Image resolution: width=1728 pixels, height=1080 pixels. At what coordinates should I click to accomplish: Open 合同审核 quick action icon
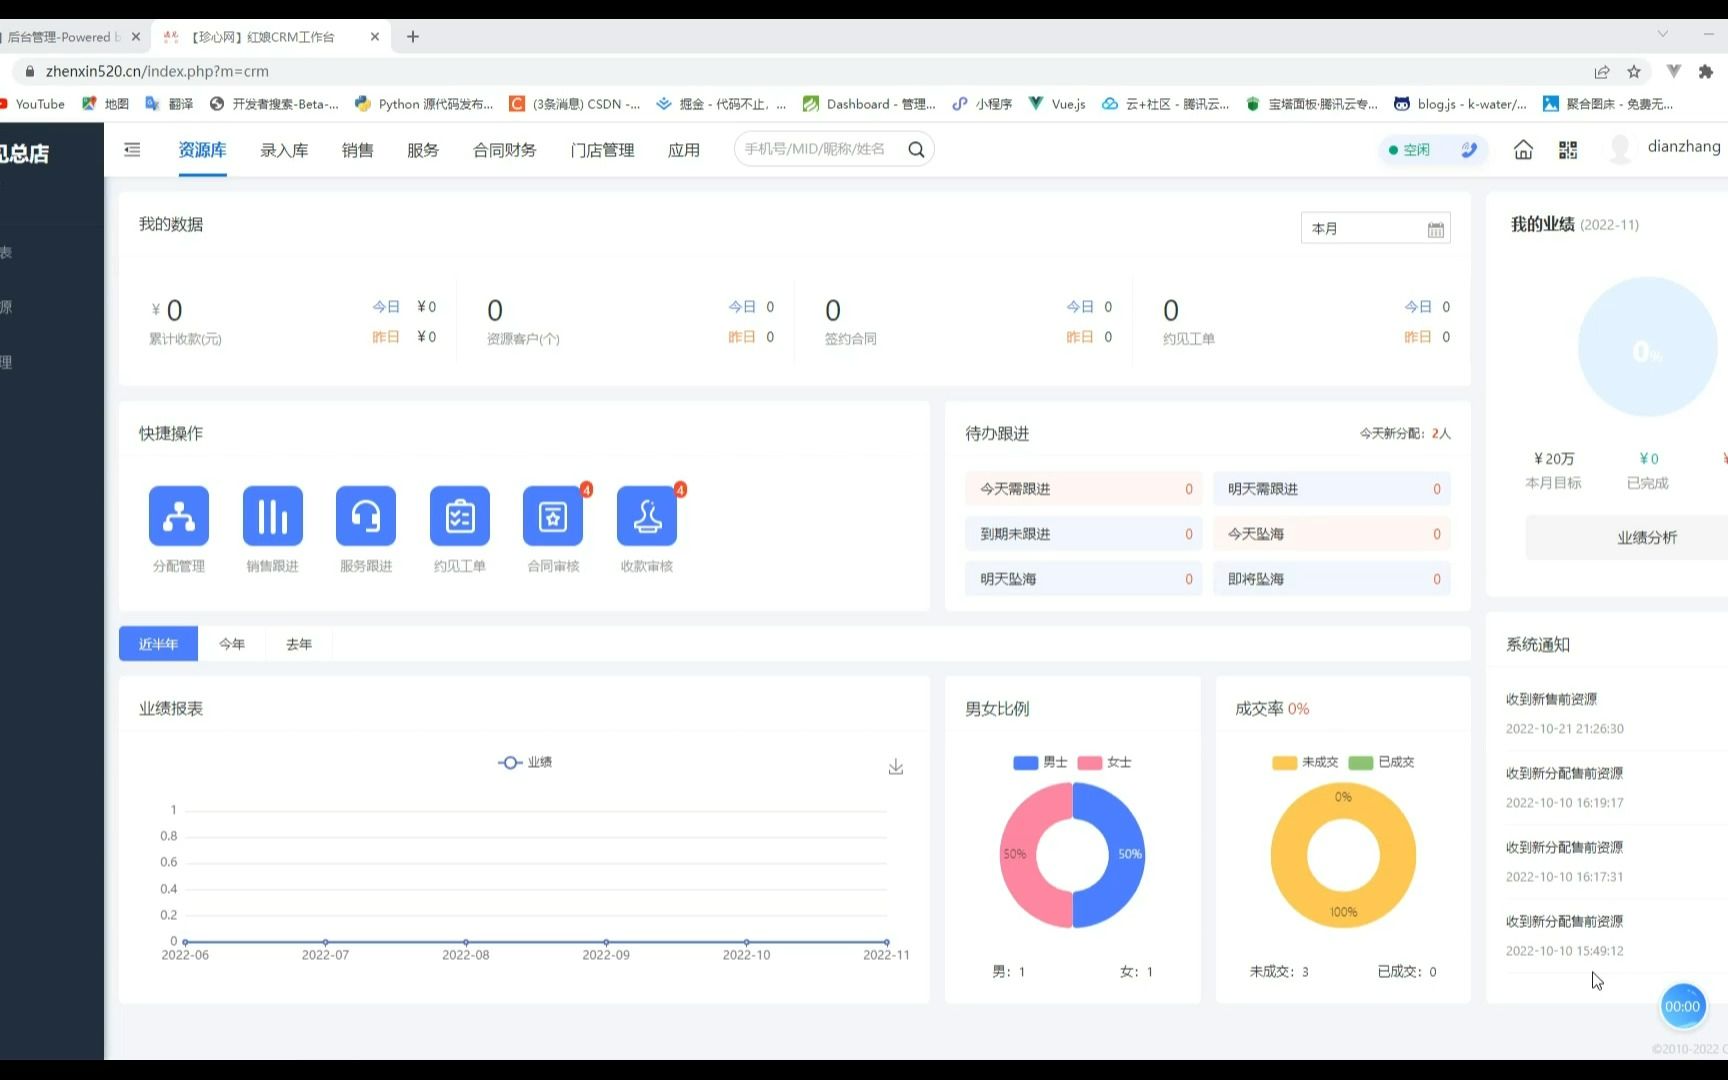[553, 516]
